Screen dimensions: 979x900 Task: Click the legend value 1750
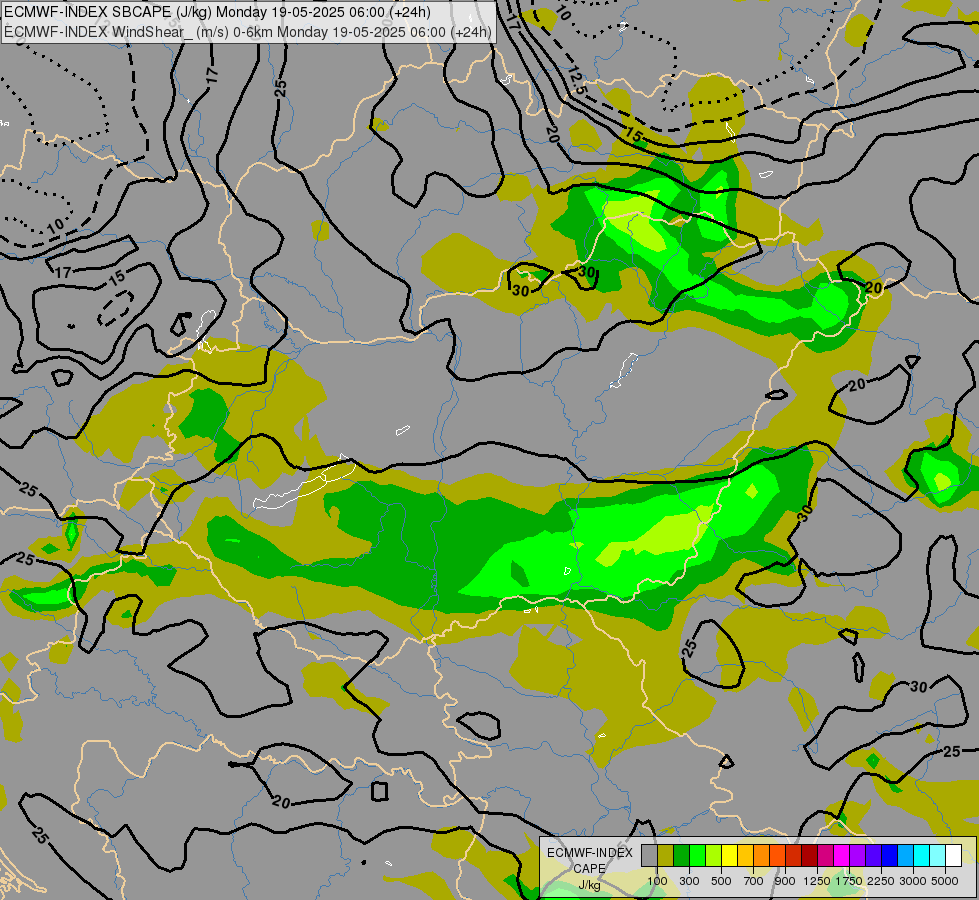click(849, 881)
